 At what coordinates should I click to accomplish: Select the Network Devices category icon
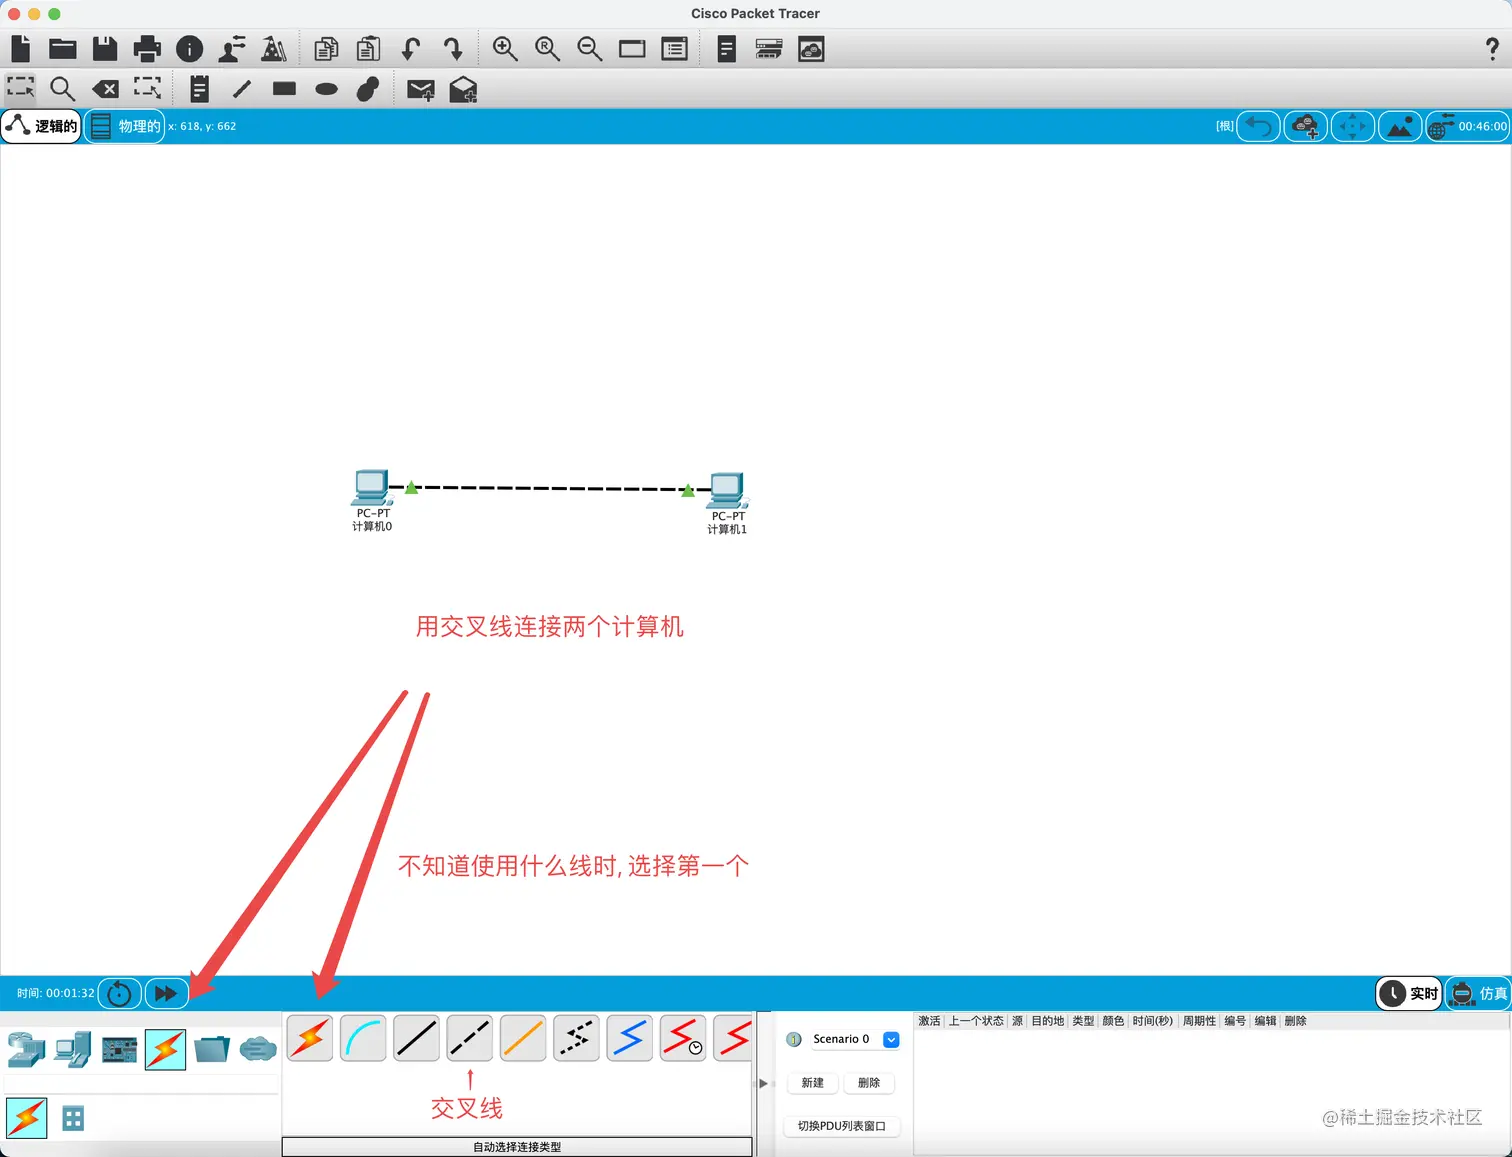point(26,1049)
